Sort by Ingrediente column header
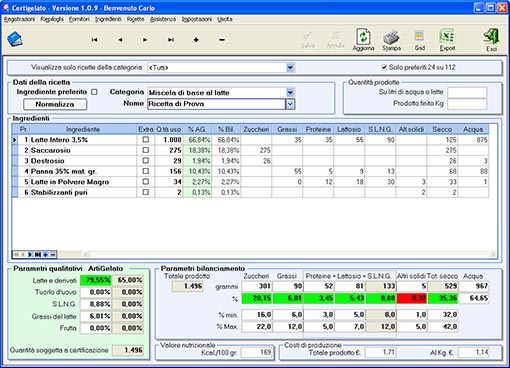This screenshot has width=510, height=368. (x=83, y=129)
